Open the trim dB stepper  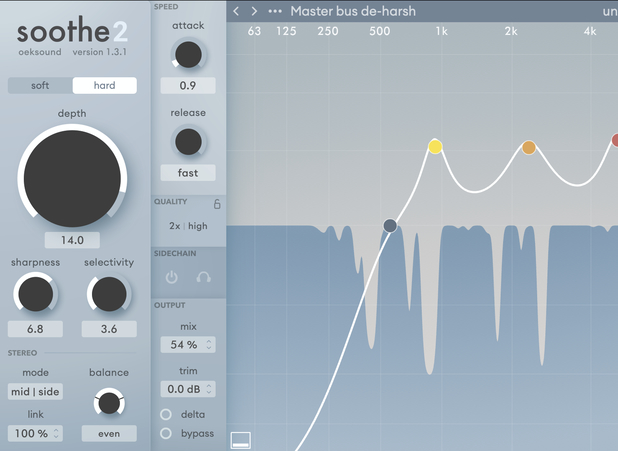click(x=186, y=389)
